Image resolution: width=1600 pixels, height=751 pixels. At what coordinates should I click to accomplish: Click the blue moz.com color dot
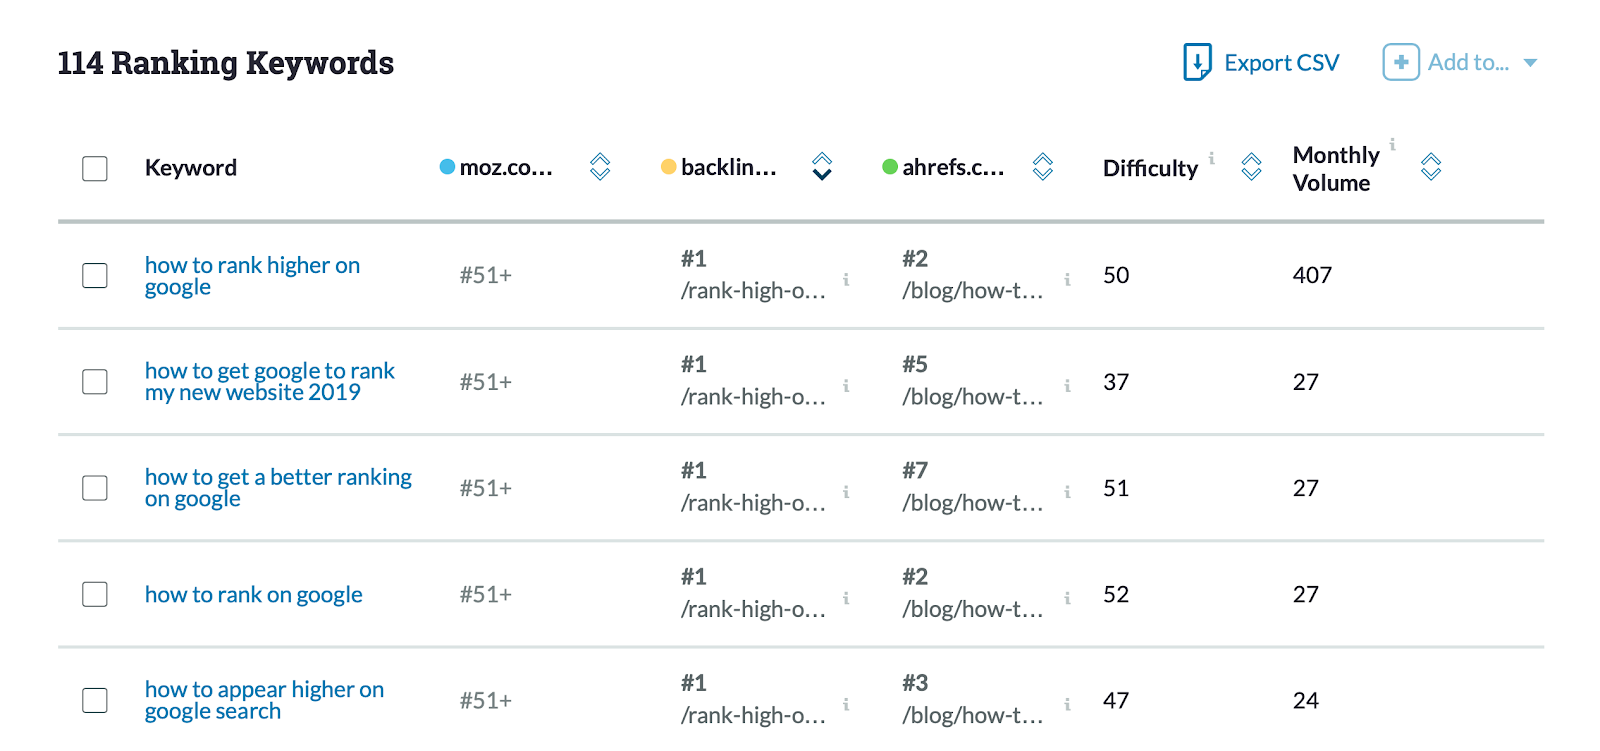pos(447,167)
